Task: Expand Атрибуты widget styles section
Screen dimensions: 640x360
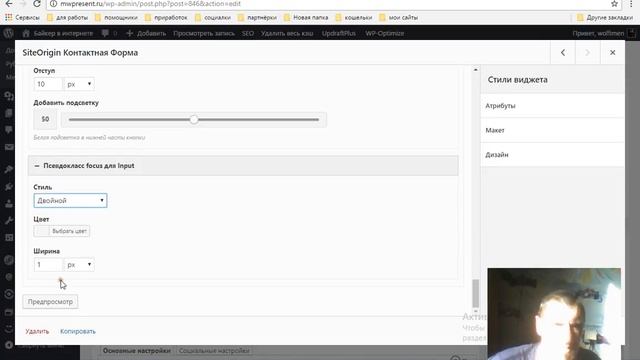Action: pyautogui.click(x=553, y=106)
